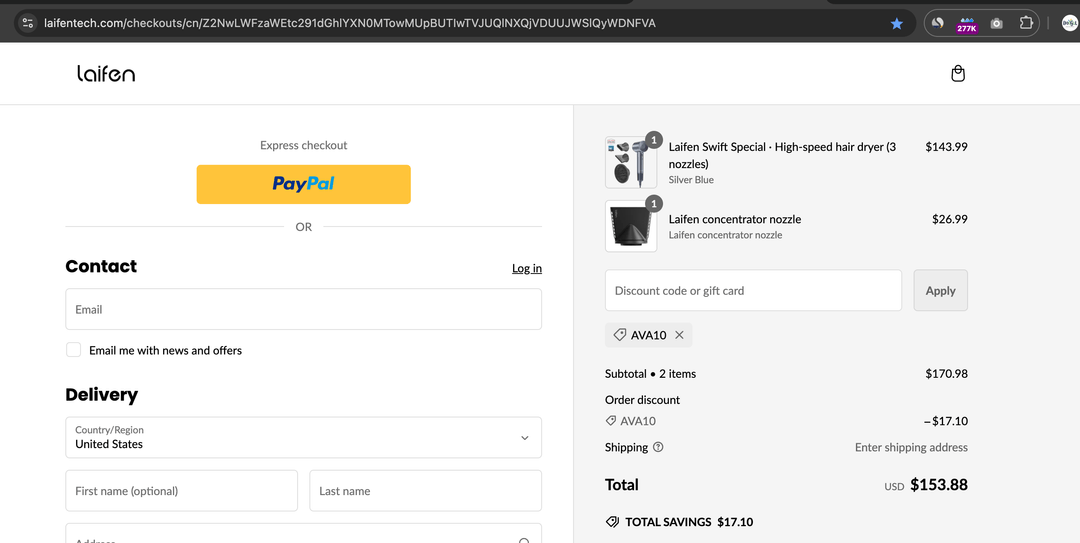The width and height of the screenshot is (1080, 543).
Task: Remove the AVA10 discount code
Action: [x=680, y=335]
